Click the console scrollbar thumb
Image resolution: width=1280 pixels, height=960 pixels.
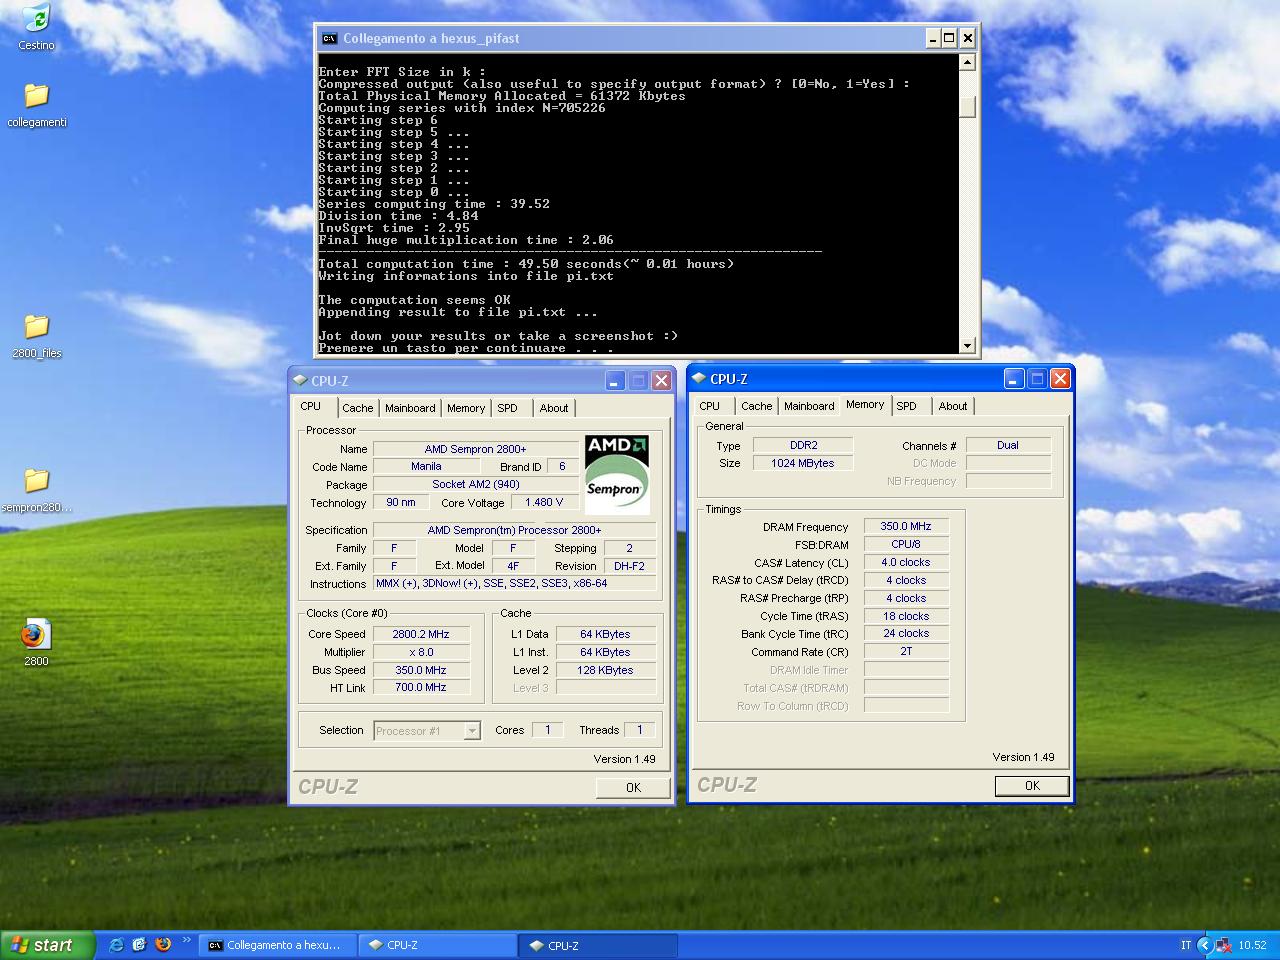pyautogui.click(x=967, y=106)
